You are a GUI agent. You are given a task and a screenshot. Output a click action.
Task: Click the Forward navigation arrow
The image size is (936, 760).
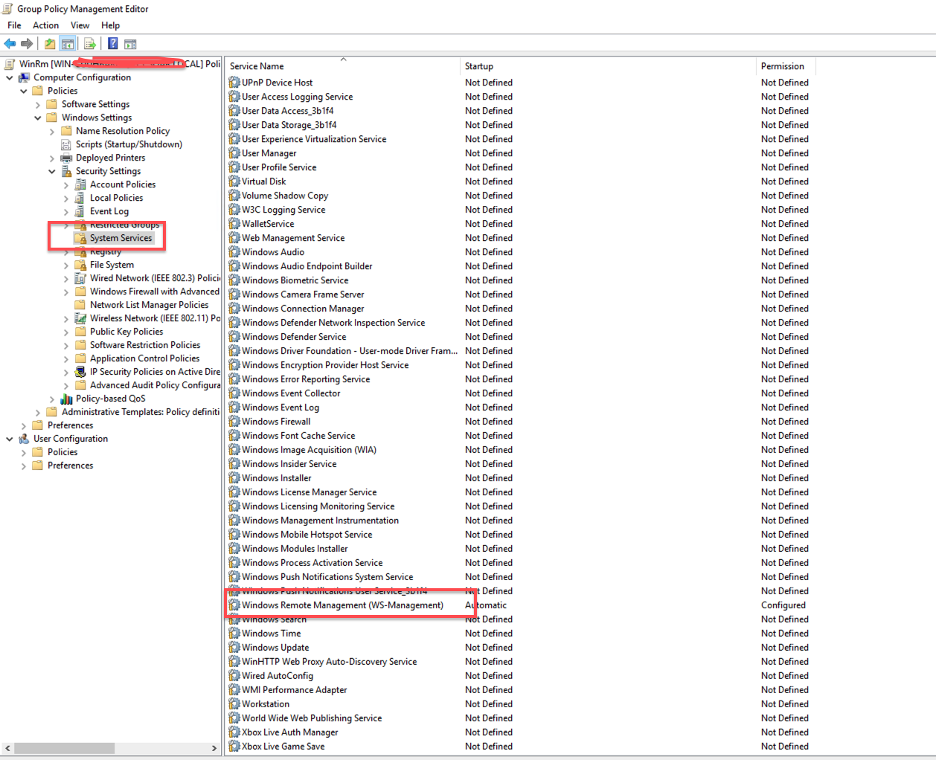[26, 43]
